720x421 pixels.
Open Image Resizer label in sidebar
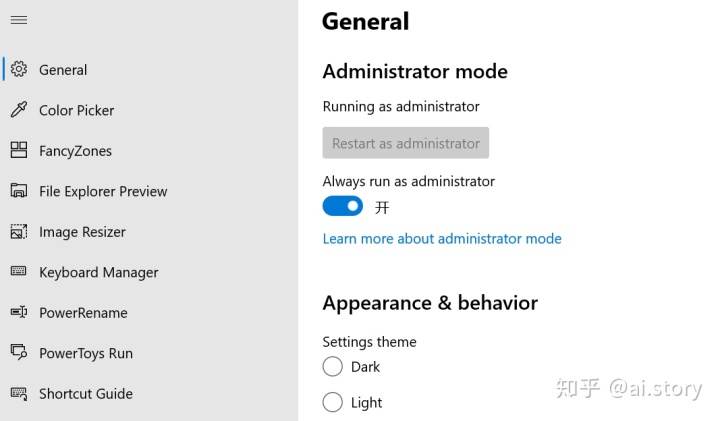coord(82,232)
